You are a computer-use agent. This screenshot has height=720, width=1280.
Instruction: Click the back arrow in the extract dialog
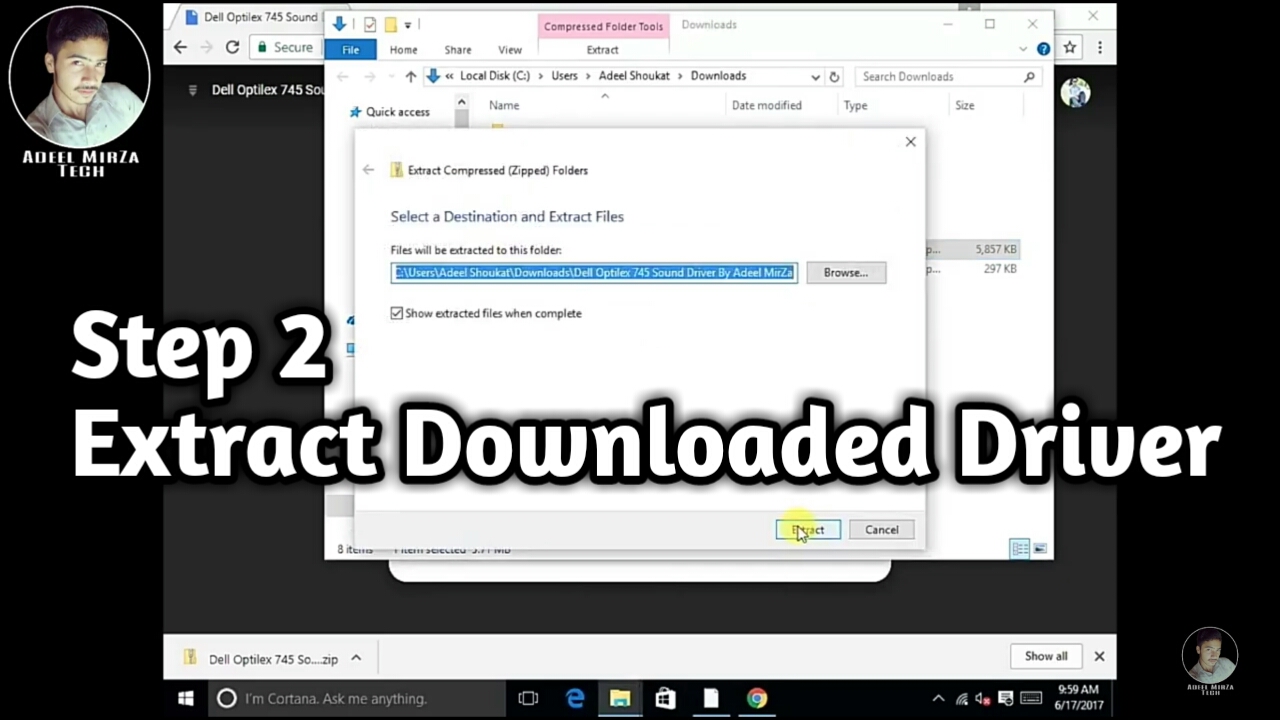tap(368, 170)
